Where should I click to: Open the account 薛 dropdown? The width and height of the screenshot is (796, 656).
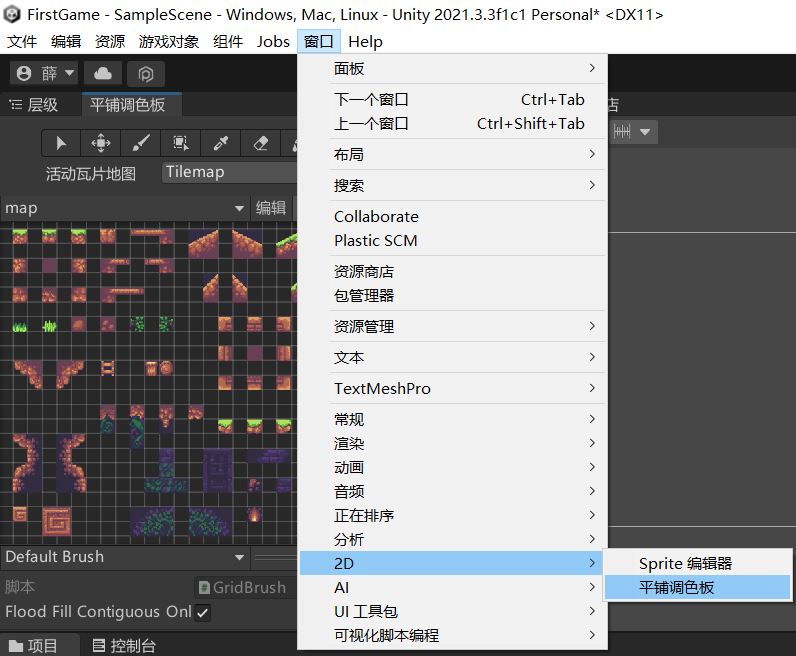click(x=44, y=74)
